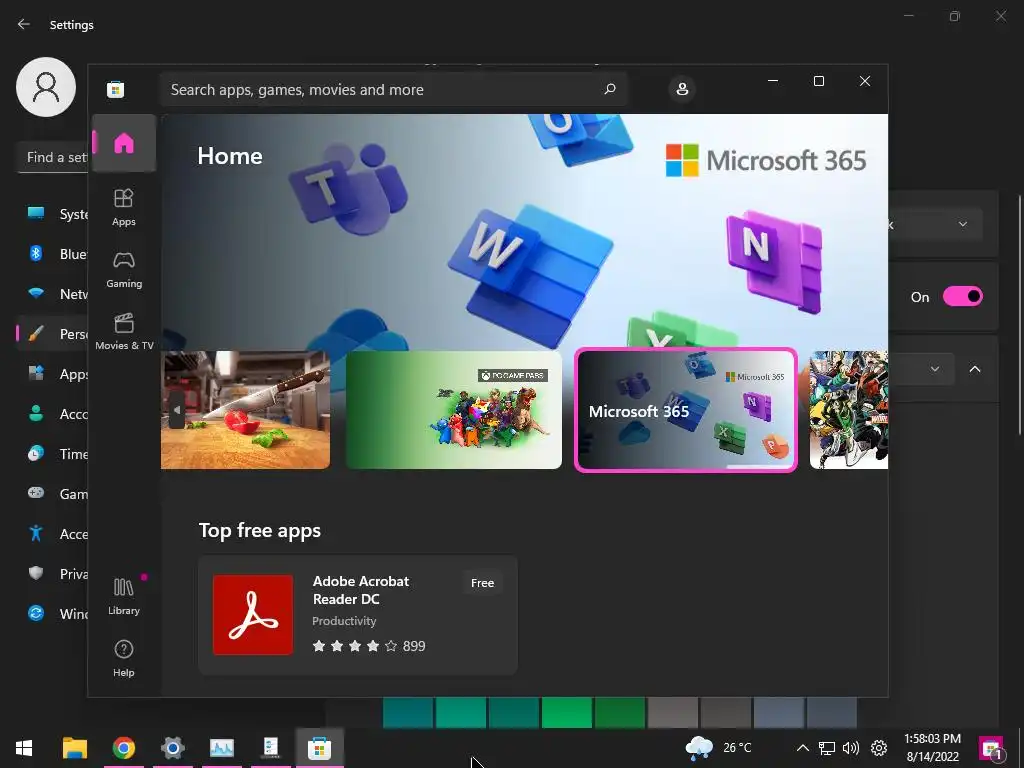Viewport: 1024px width, 768px height.
Task: Click the Top free apps heading
Action: tap(260, 530)
